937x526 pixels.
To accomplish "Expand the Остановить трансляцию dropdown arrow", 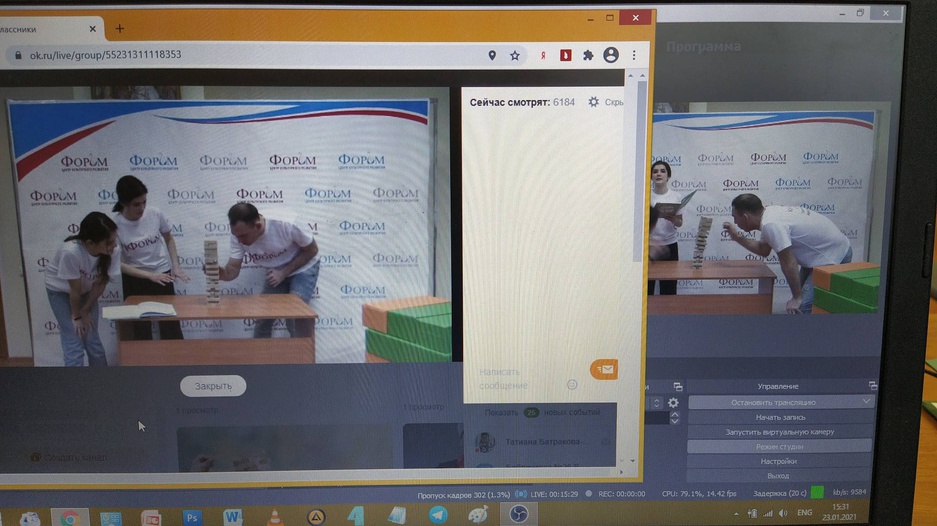I will [x=866, y=402].
